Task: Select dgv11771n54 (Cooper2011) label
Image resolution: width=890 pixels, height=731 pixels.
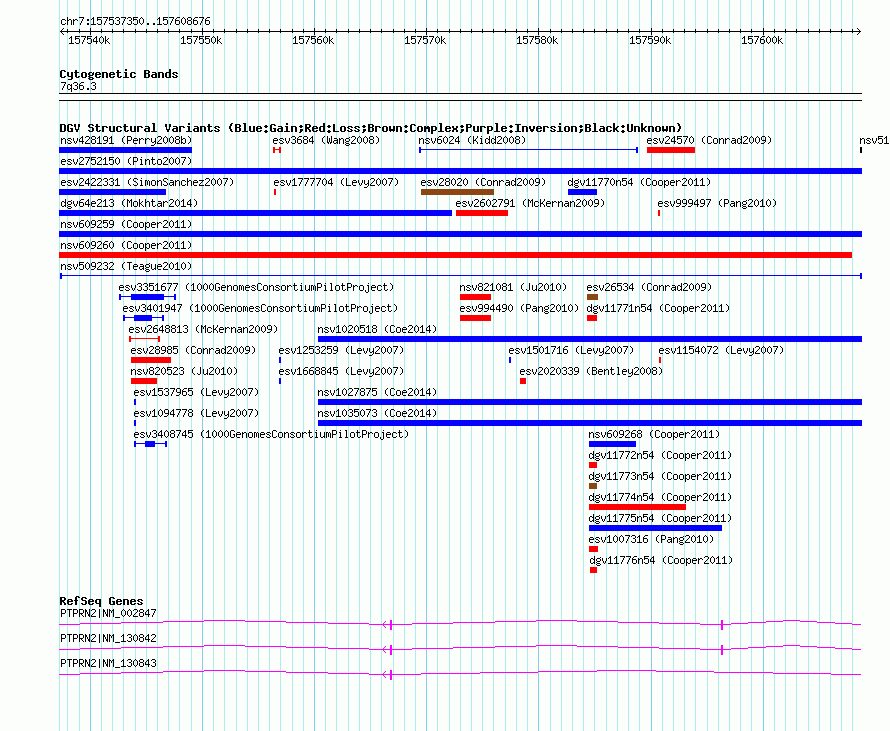Action: point(658,308)
